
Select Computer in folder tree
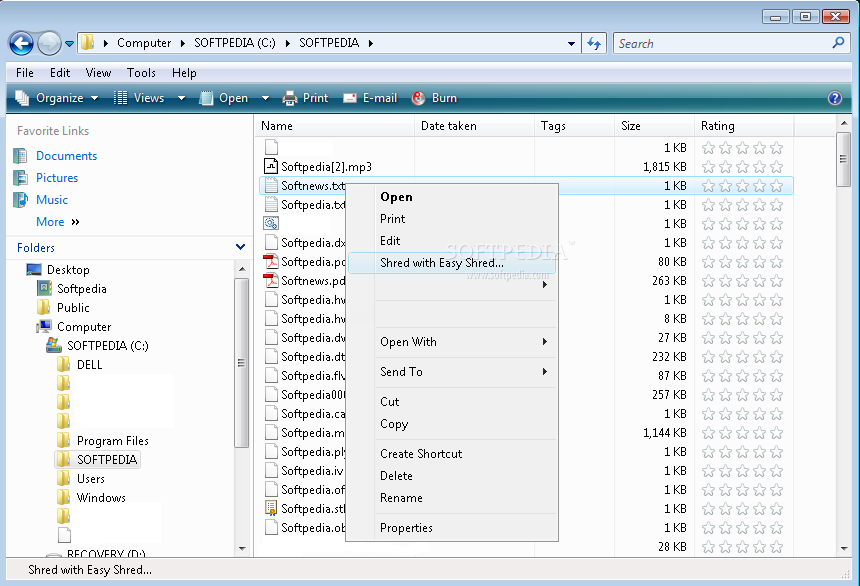coord(84,327)
